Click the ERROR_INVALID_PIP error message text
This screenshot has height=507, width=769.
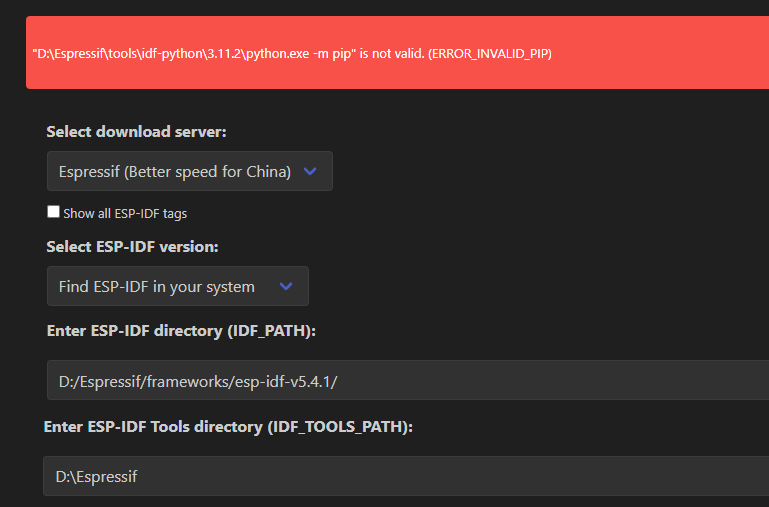click(292, 53)
